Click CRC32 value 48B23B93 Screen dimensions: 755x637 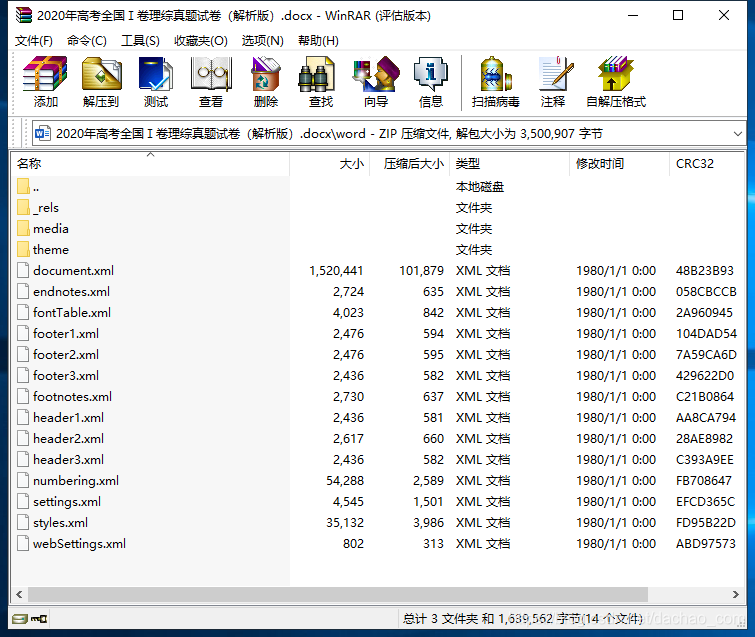point(705,271)
